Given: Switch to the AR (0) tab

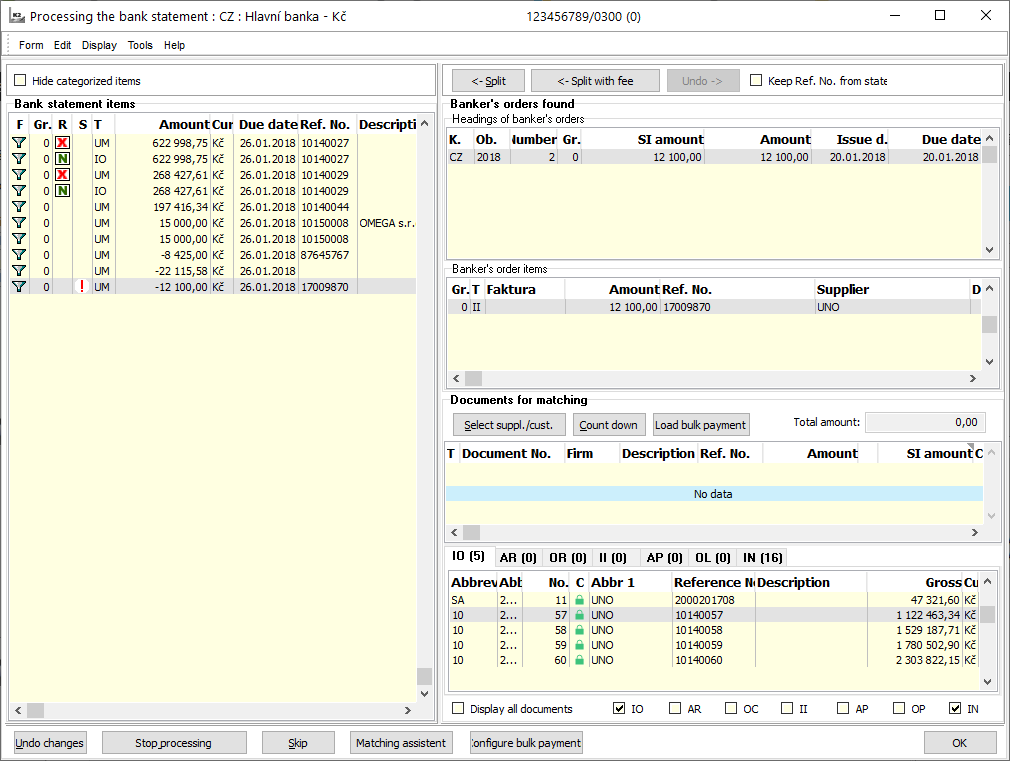Looking at the screenshot, I should coord(518,557).
